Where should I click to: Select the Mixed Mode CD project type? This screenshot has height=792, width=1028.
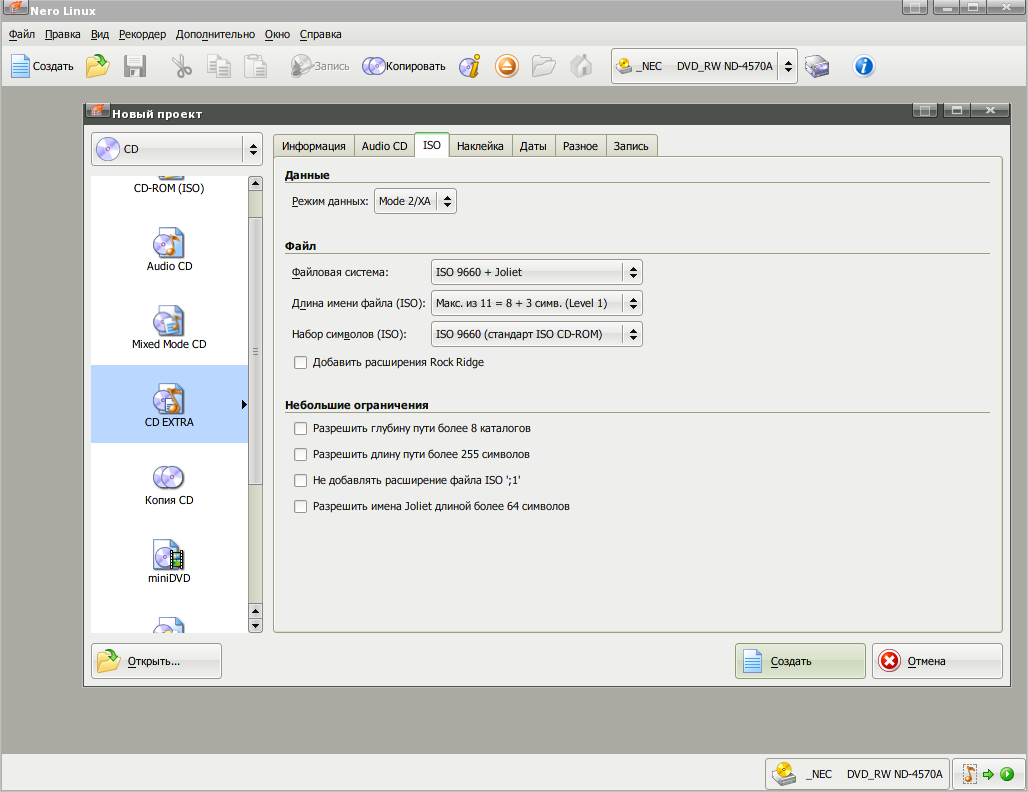(x=169, y=328)
